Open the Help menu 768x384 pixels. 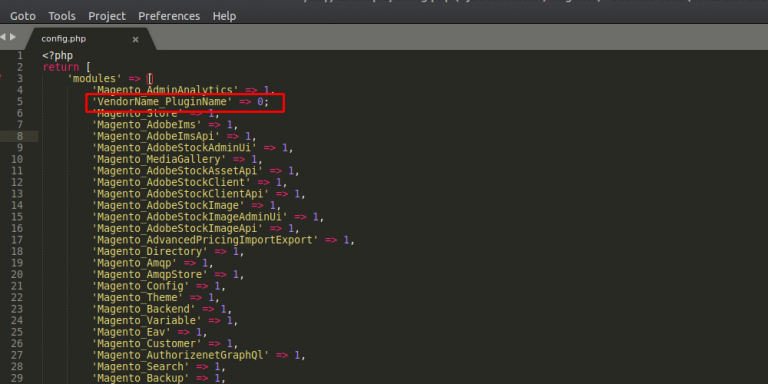[x=224, y=16]
